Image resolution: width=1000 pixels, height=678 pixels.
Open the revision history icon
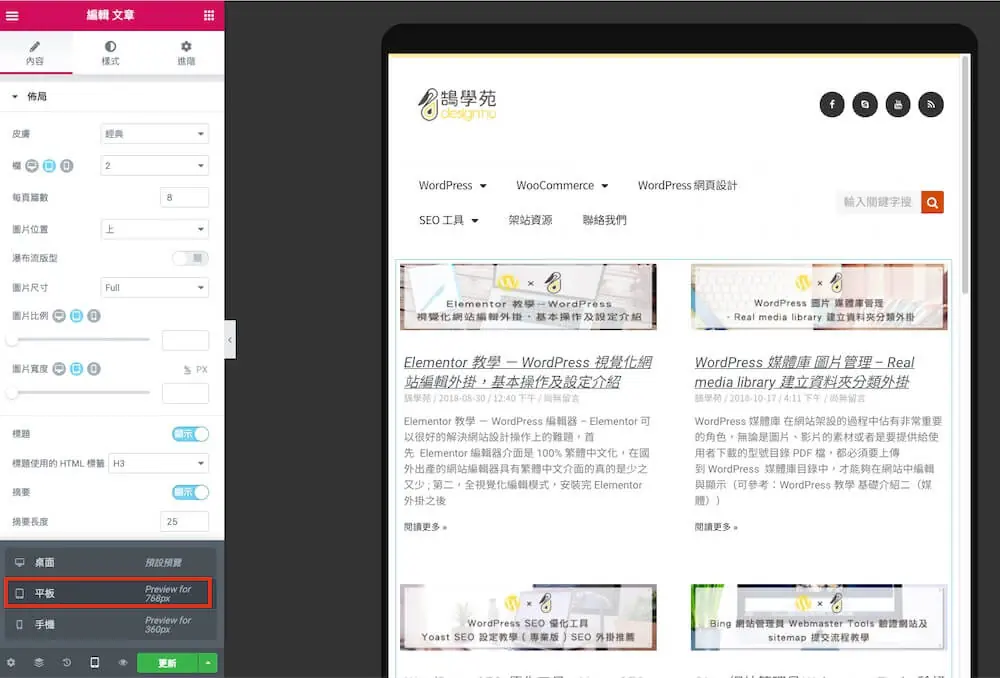[67, 663]
